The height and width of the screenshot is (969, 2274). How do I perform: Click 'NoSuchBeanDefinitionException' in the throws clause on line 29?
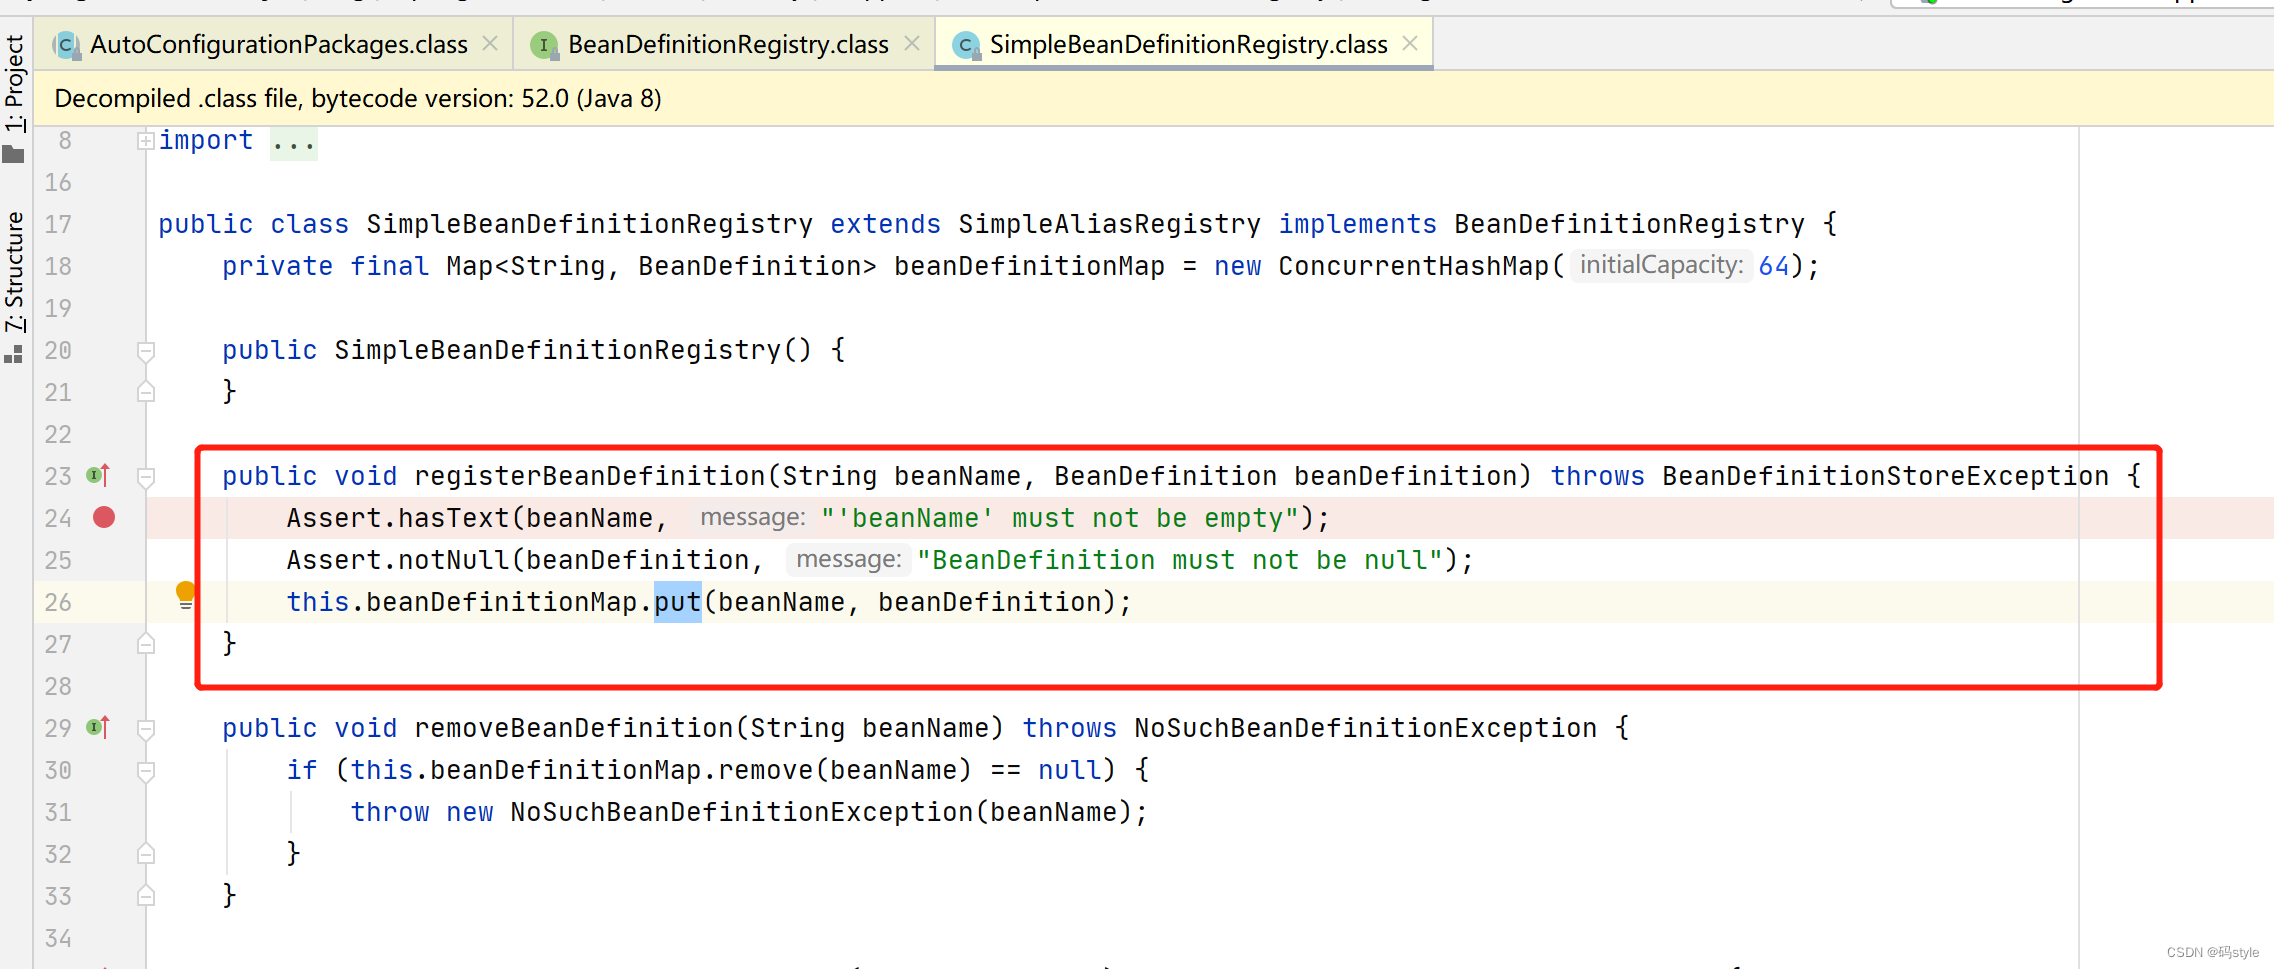coord(1365,728)
